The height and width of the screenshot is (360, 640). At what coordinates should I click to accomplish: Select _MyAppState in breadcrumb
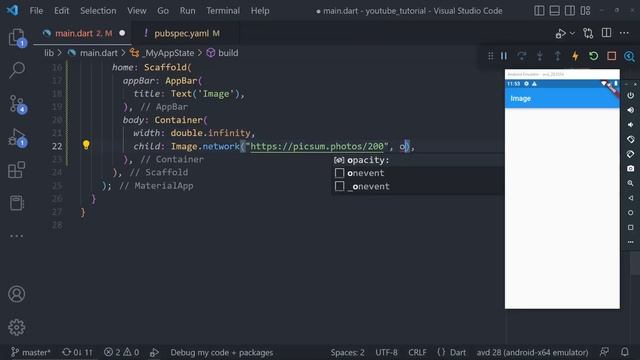168,53
